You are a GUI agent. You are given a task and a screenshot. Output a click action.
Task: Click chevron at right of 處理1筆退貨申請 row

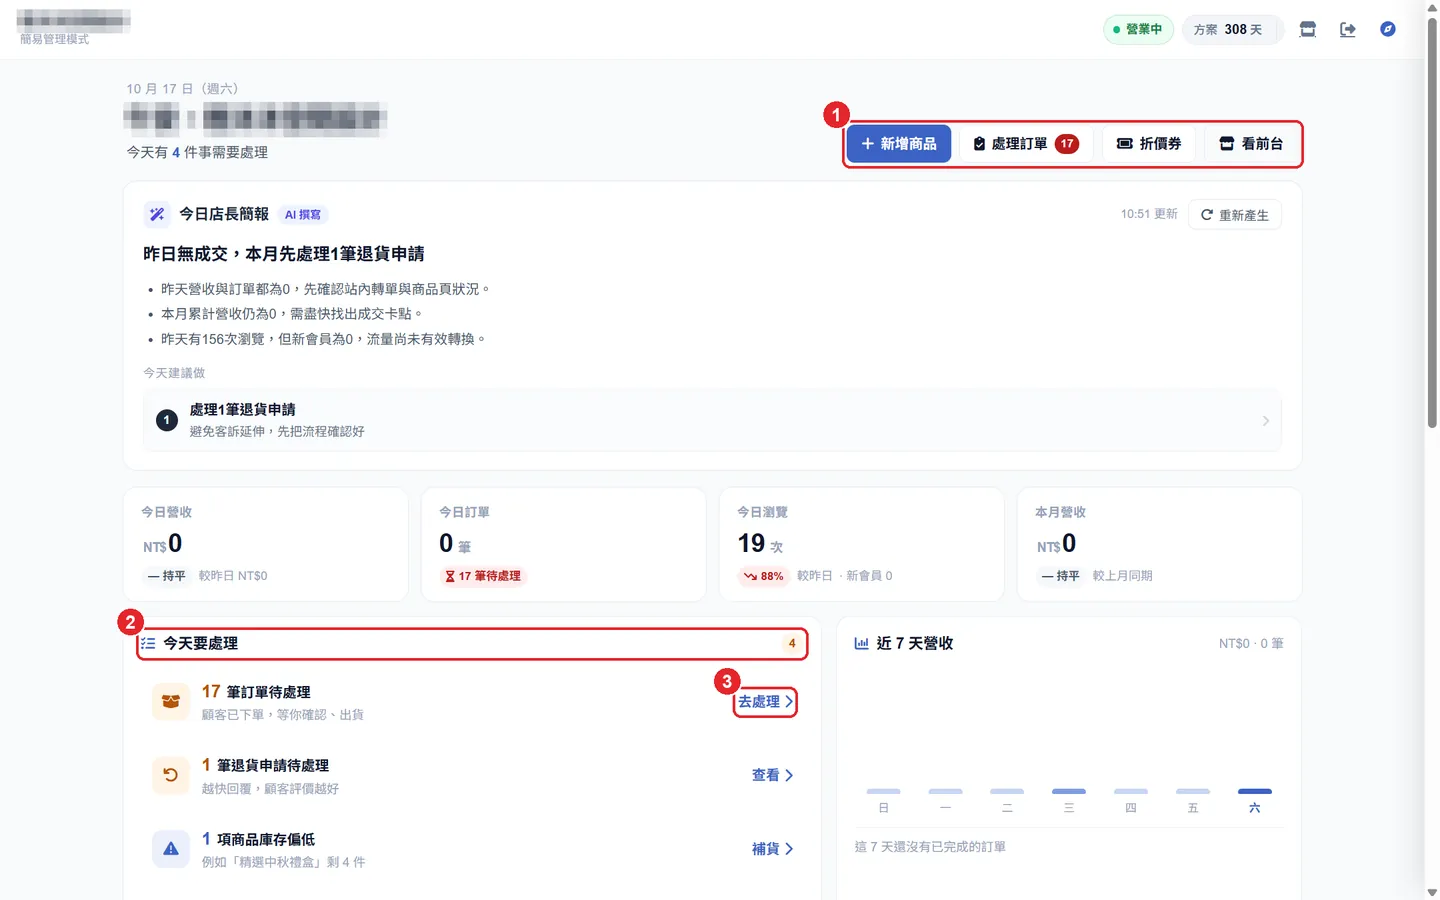(1265, 421)
